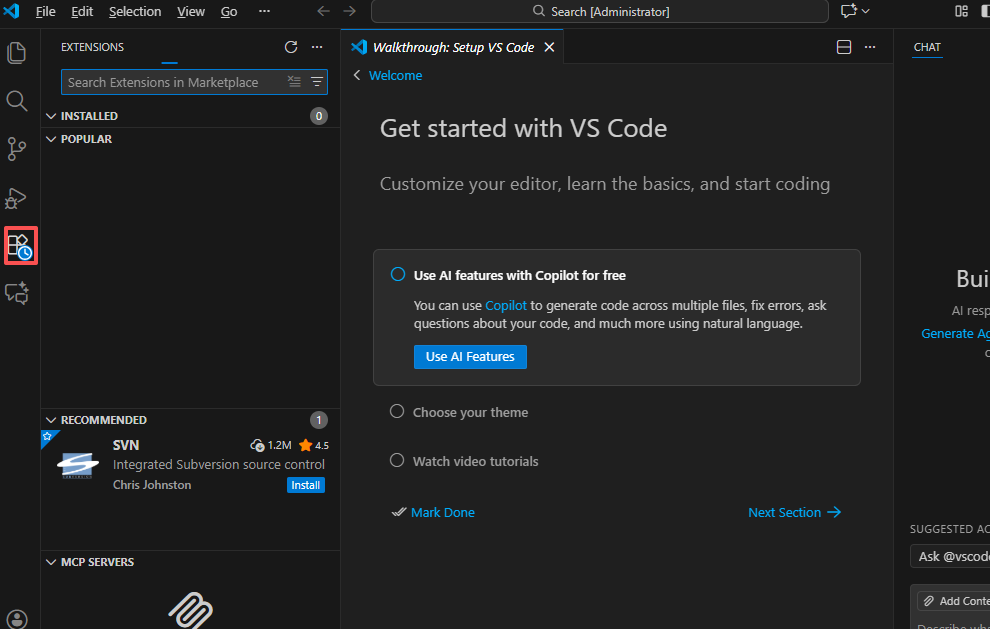Follow the Copilot link in description
Screen dimensions: 990x629
(x=506, y=306)
